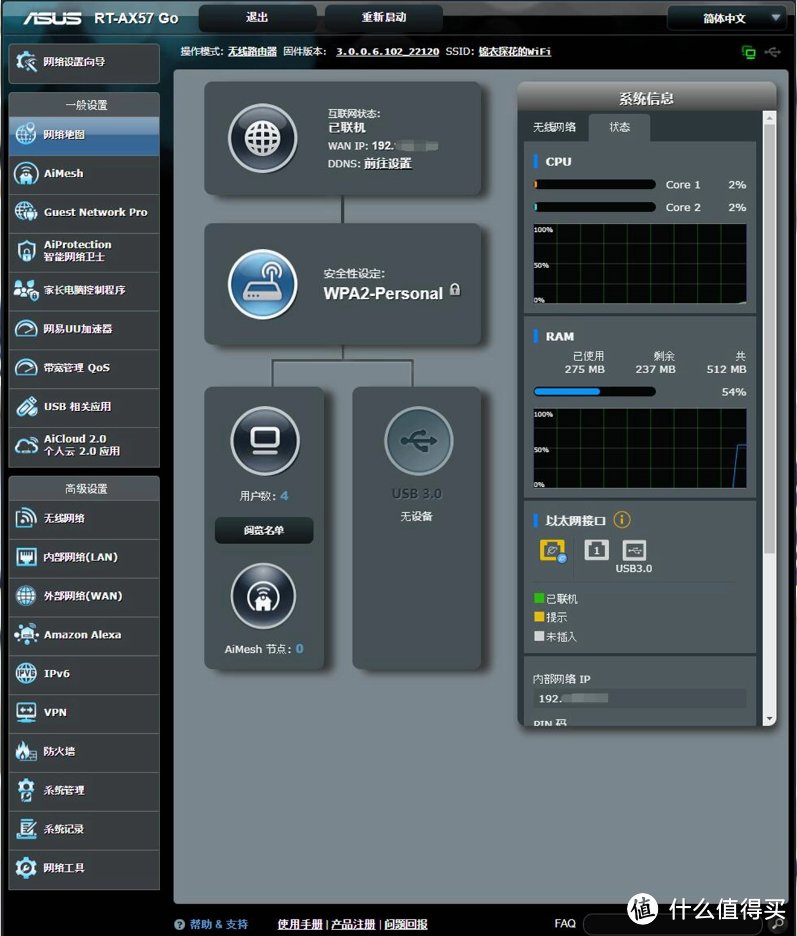This screenshot has height=936, width=797.
Task: Open the 产品注册 product registration link
Action: (x=353, y=924)
